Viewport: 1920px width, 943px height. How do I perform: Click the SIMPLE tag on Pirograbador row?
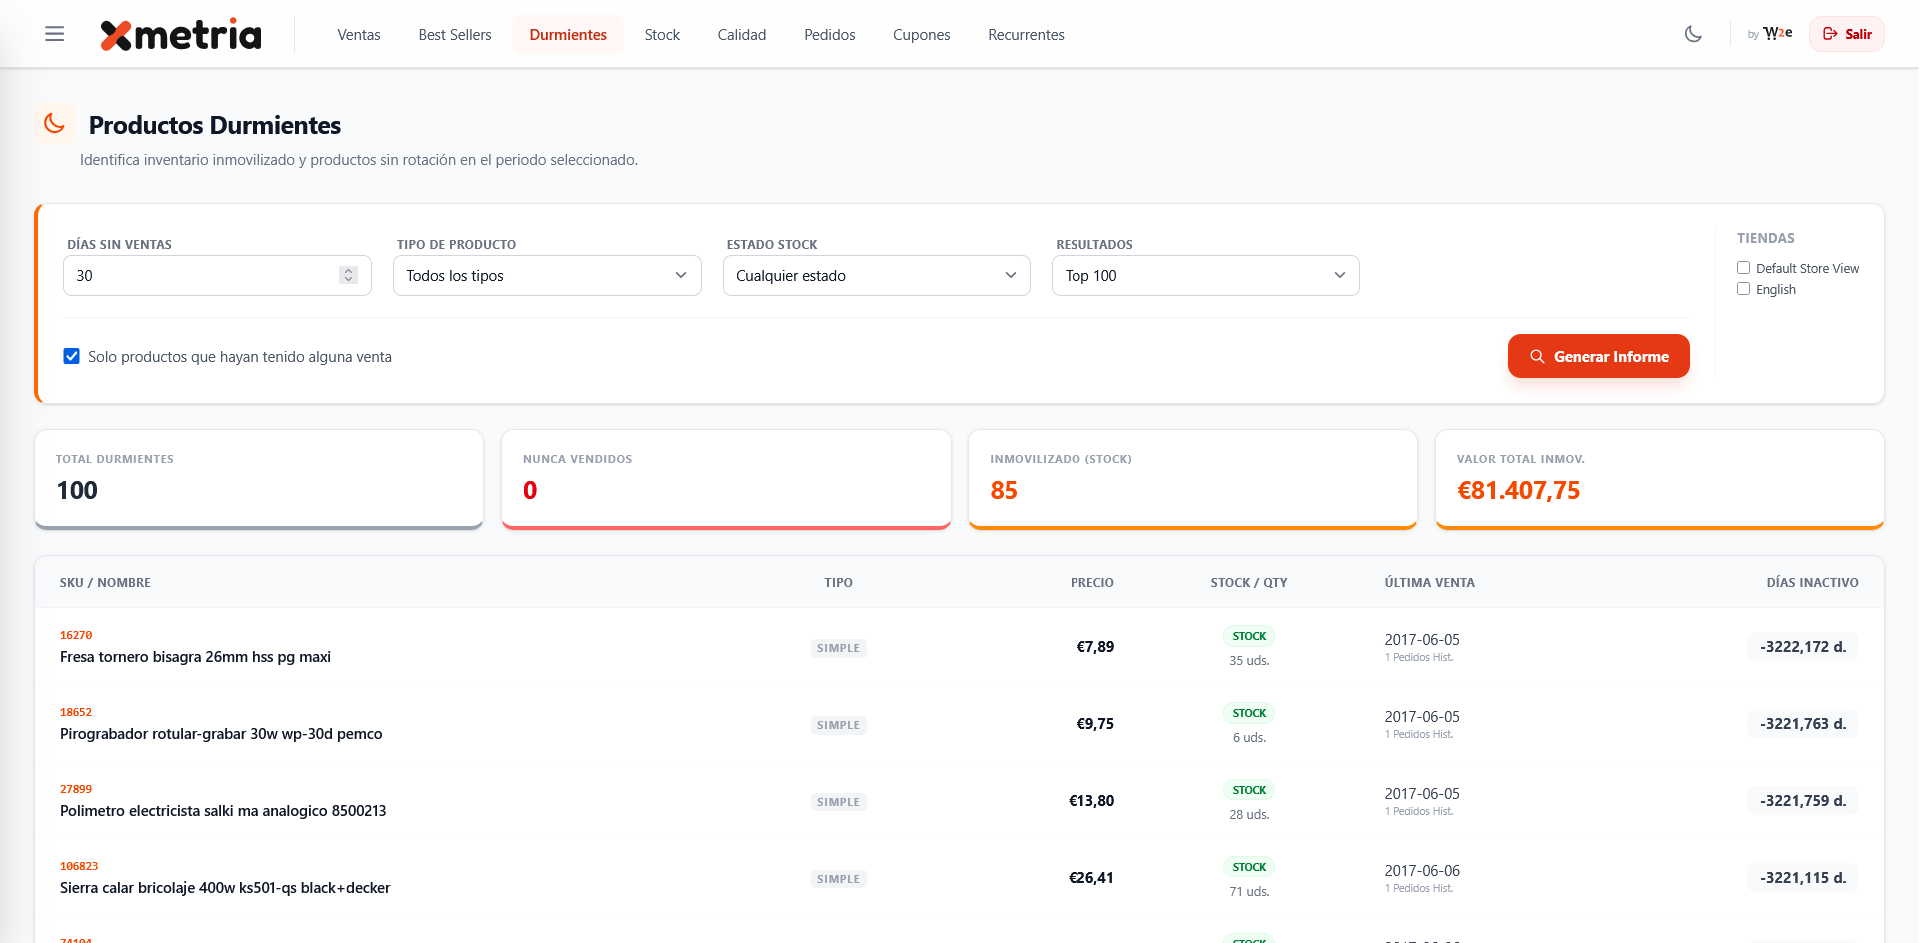838,725
